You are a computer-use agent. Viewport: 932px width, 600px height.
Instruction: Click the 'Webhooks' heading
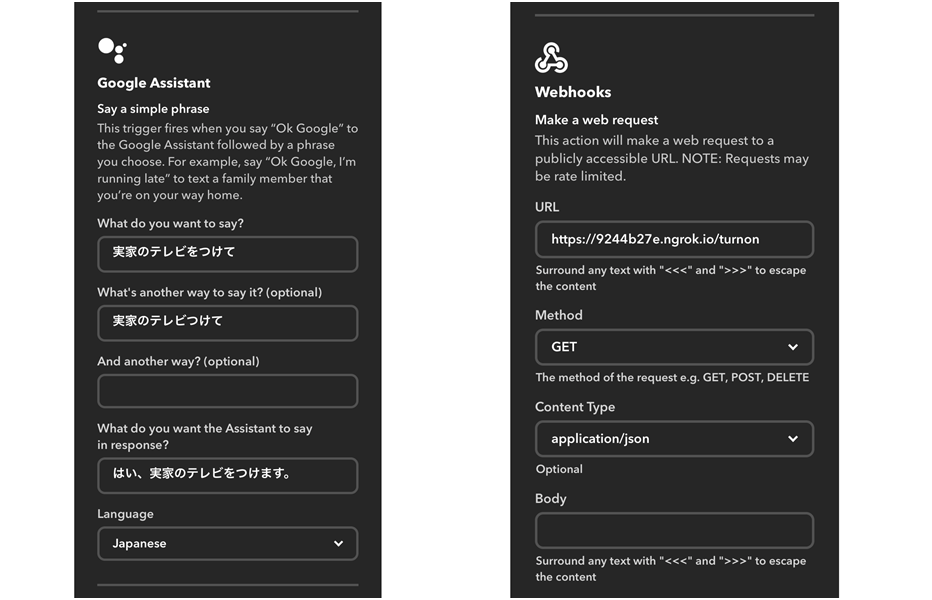coord(573,92)
